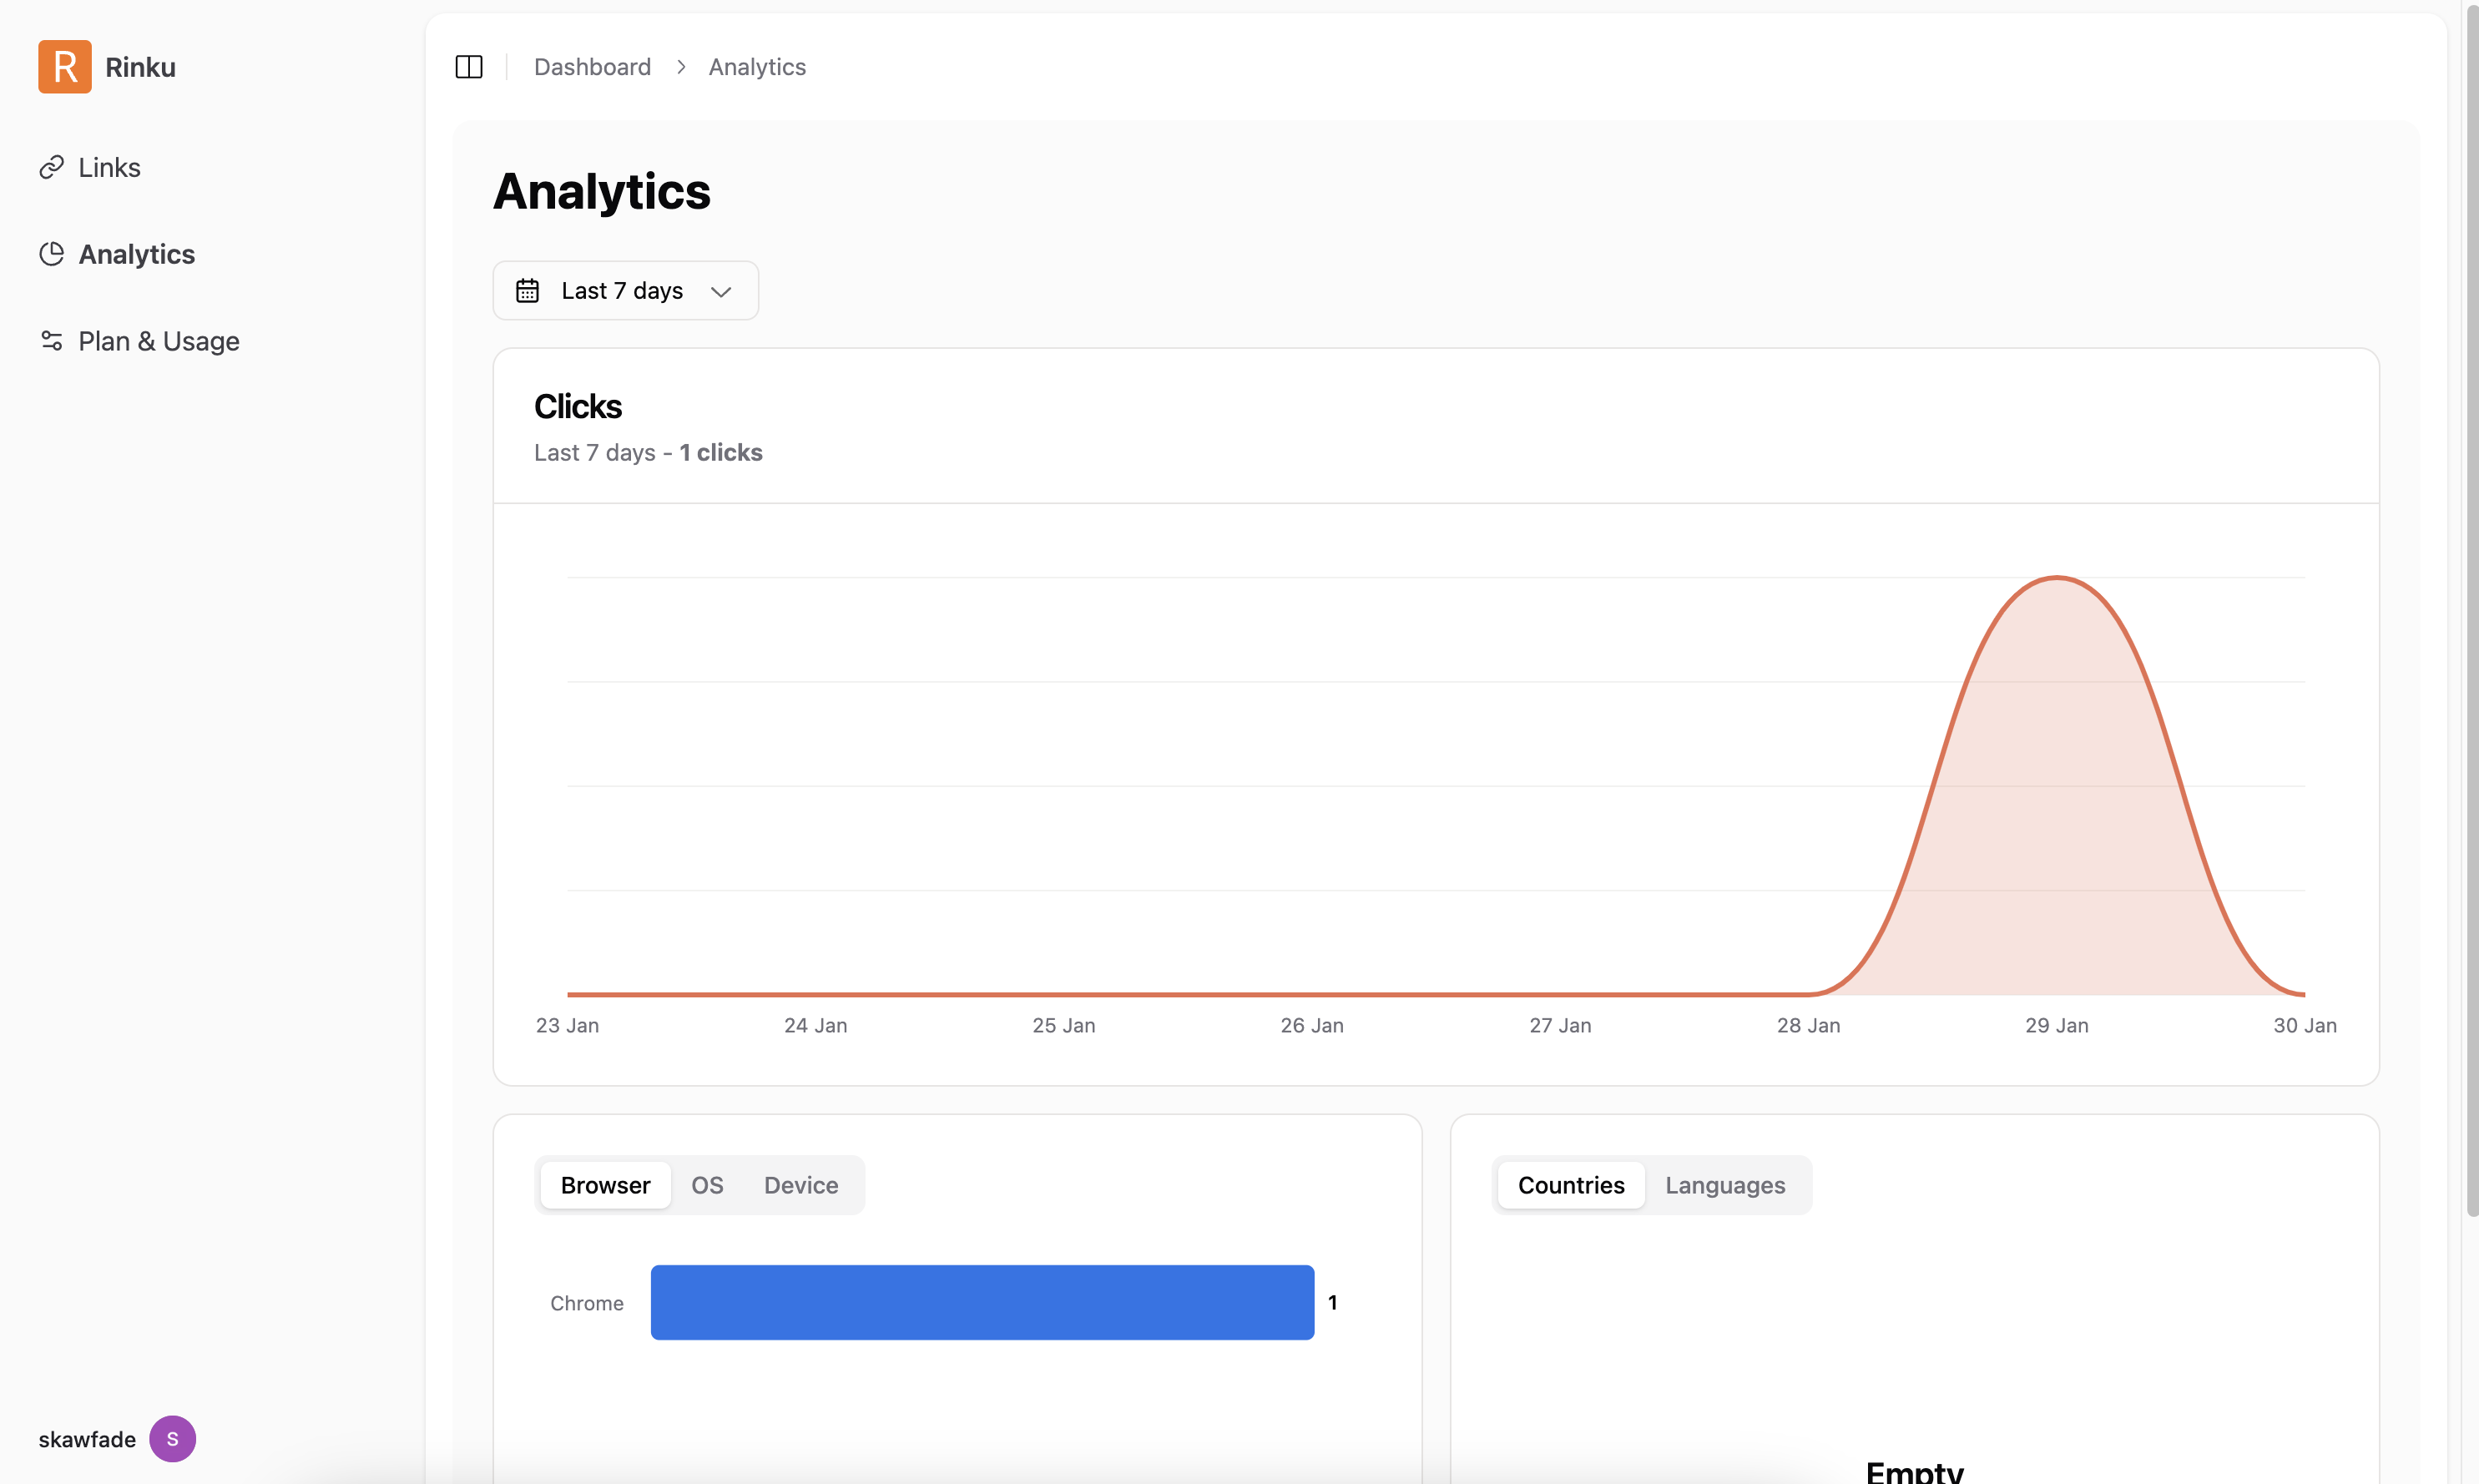
Task: Click the clicks chart peak at 29 Jan
Action: pos(2057,577)
